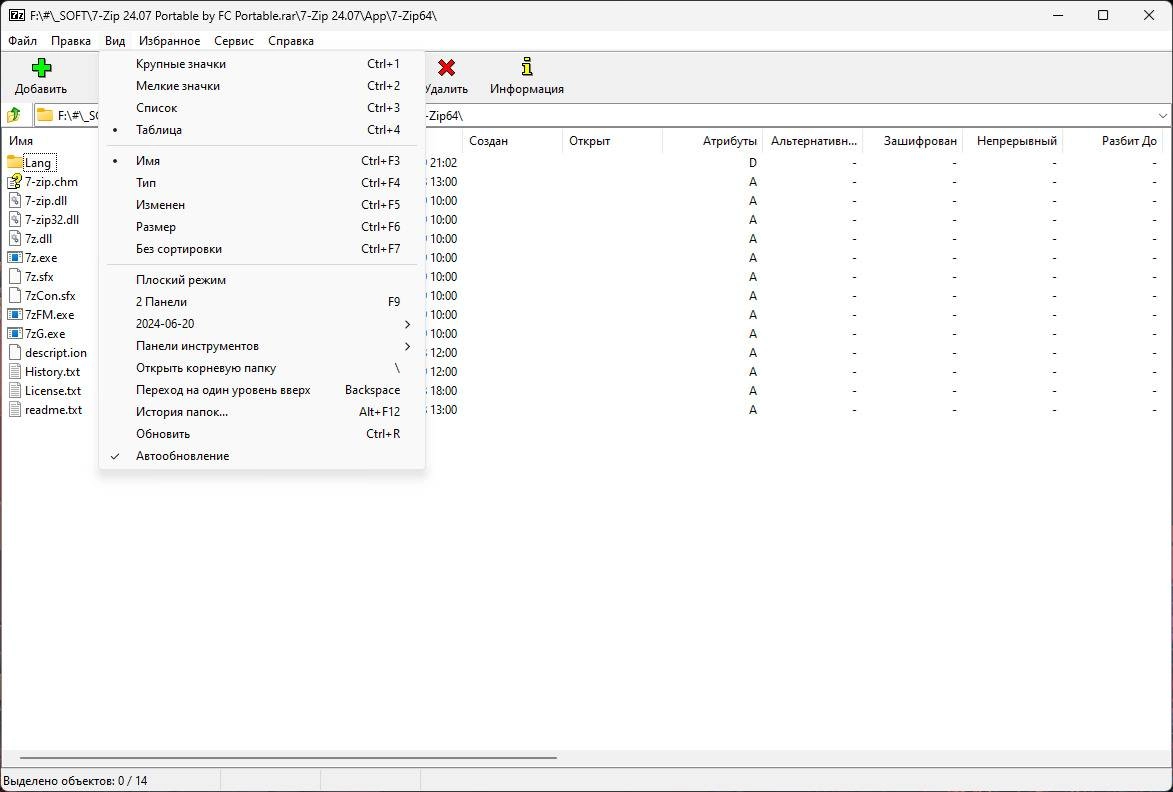Expand the Toolbars (Панели инструментов) submenu
Screen dimensions: 1173x792
pos(262,346)
